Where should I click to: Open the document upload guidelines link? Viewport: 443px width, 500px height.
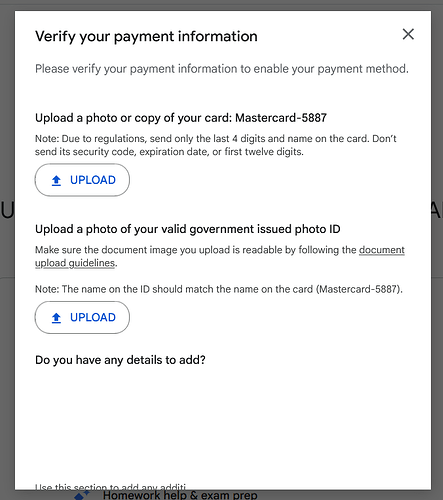click(x=220, y=256)
